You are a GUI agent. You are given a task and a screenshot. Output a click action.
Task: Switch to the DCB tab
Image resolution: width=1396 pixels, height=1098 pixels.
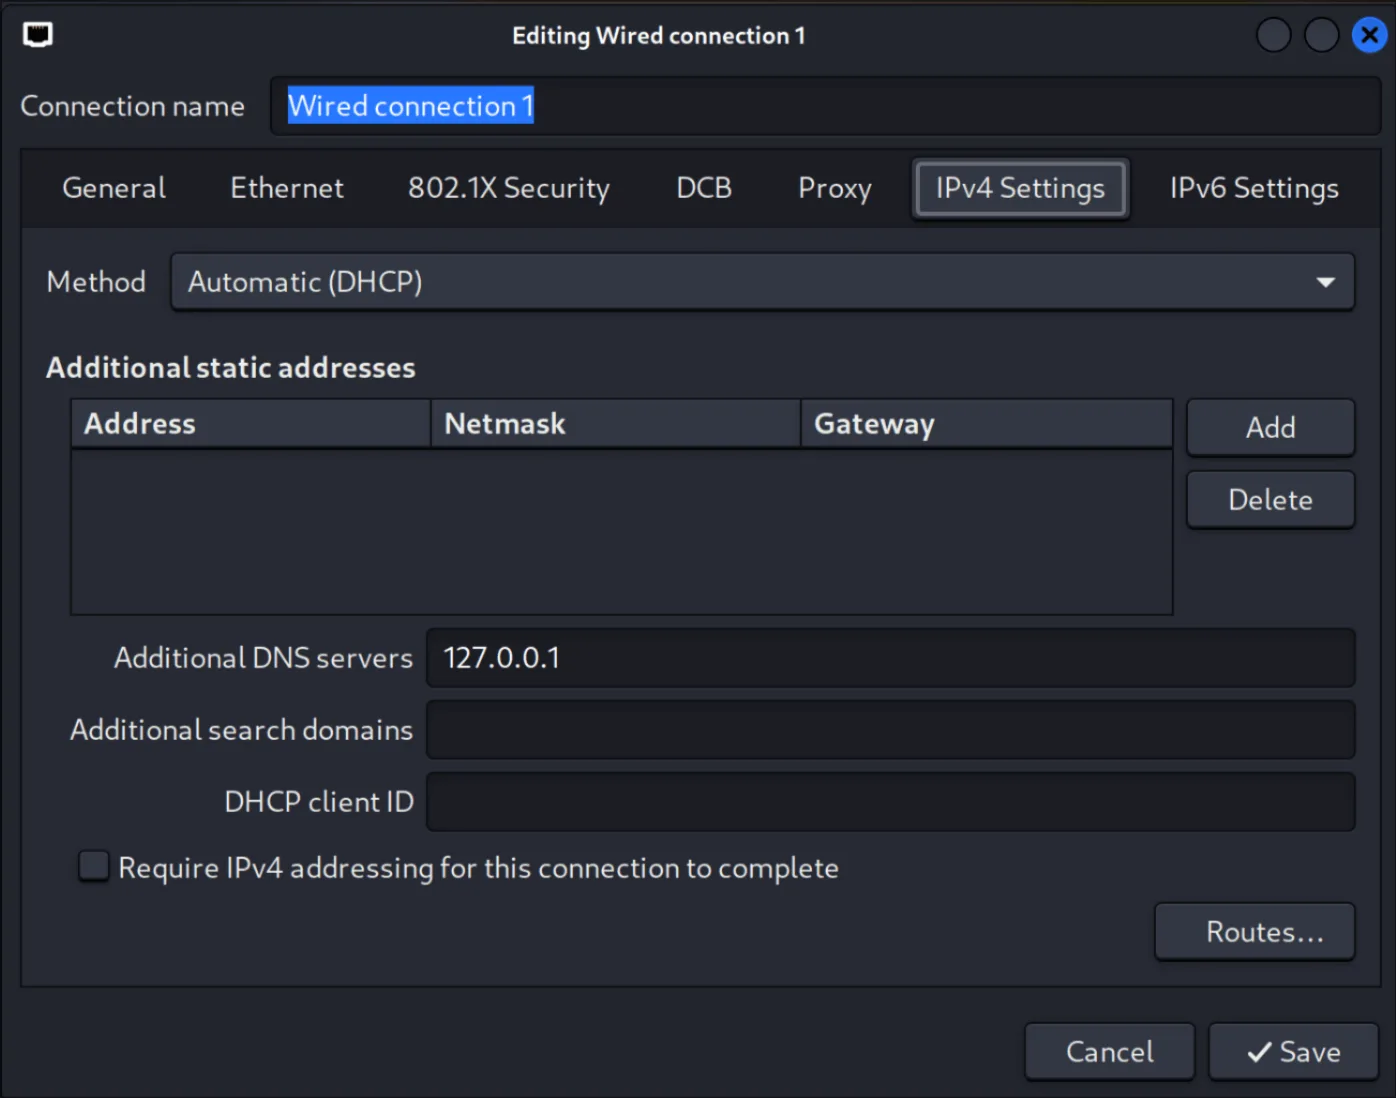pyautogui.click(x=704, y=188)
